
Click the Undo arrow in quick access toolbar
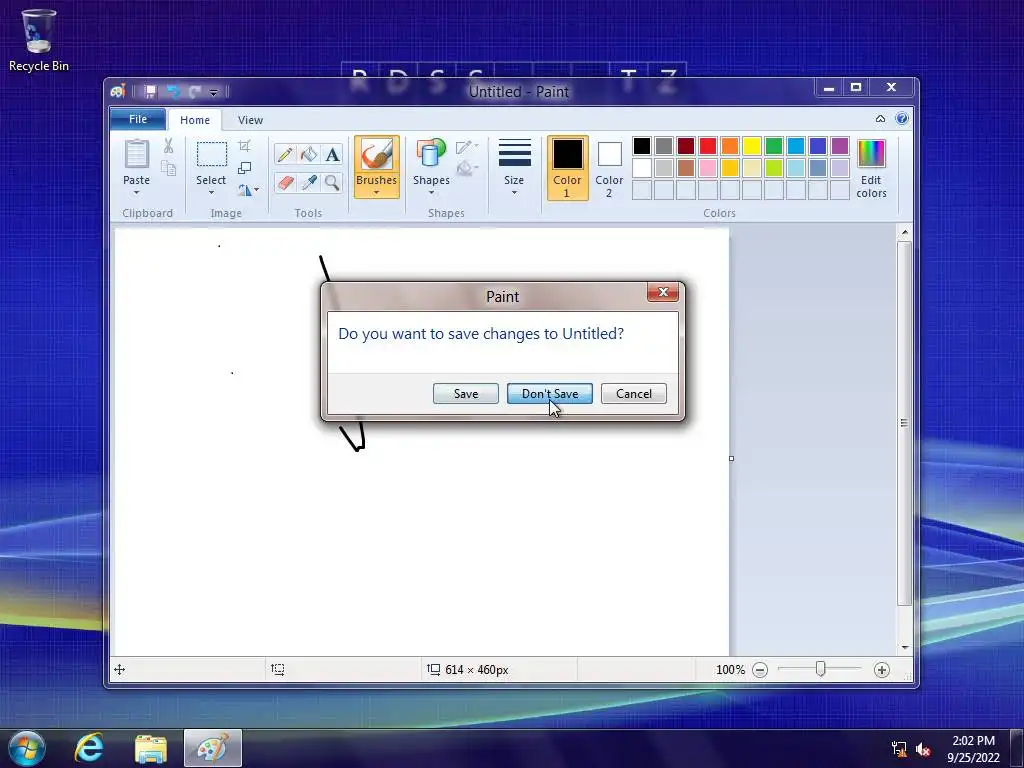pyautogui.click(x=172, y=91)
